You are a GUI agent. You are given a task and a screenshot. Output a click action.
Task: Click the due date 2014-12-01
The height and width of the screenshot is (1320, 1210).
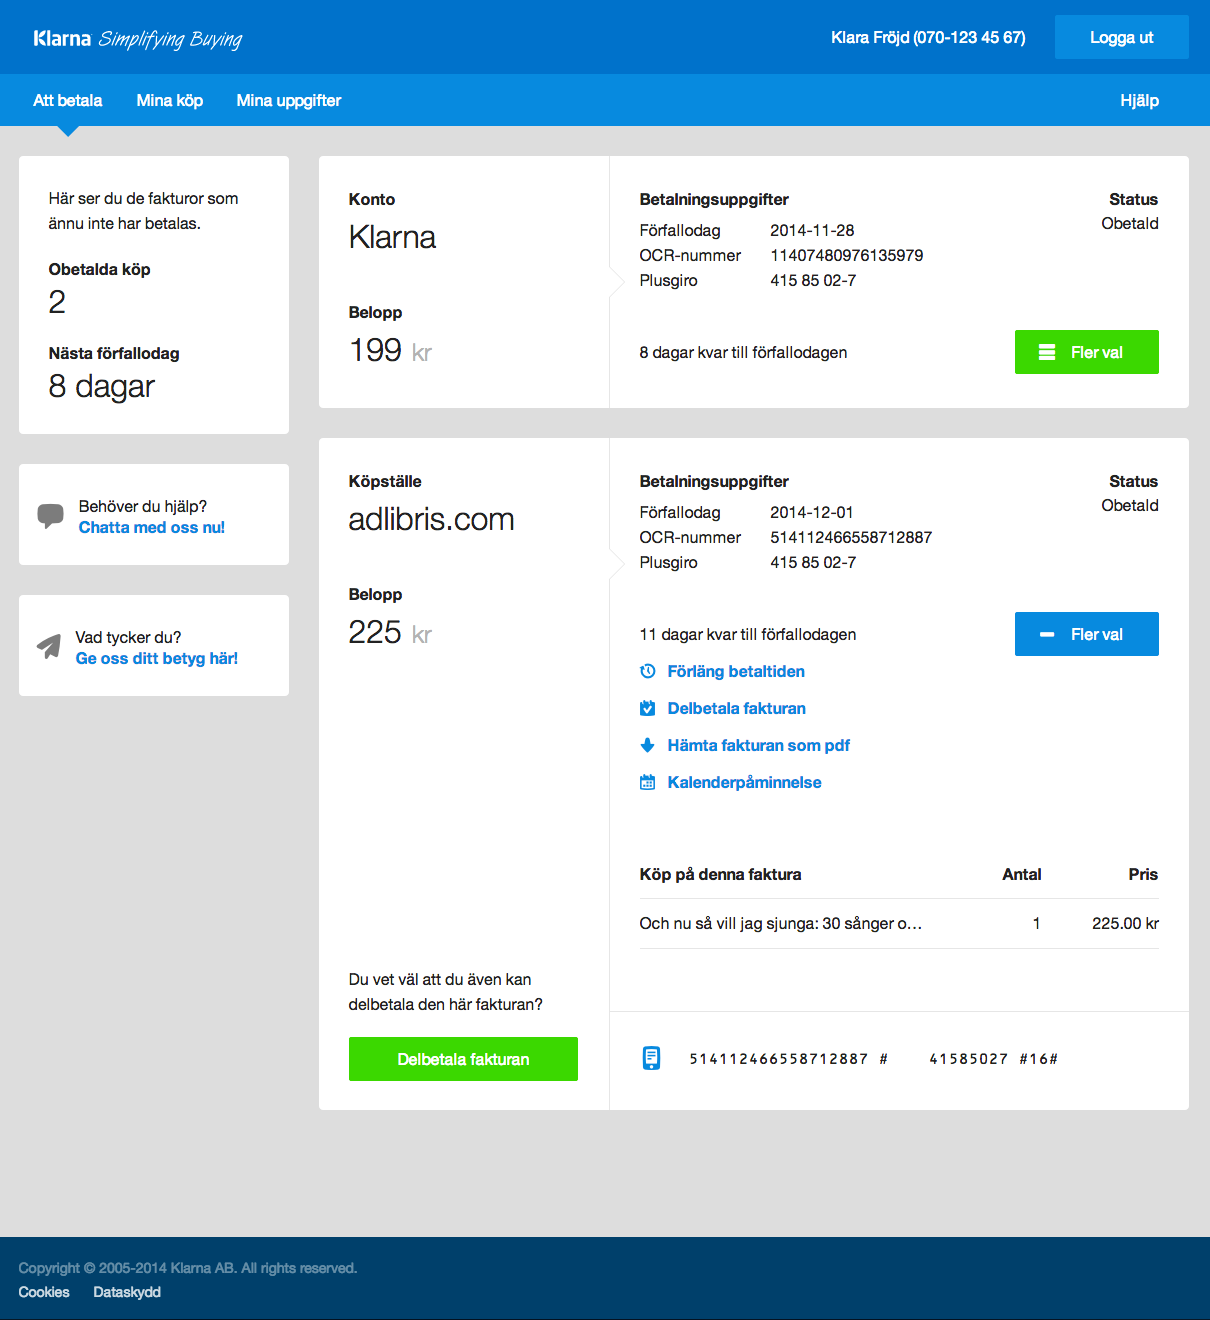(812, 512)
